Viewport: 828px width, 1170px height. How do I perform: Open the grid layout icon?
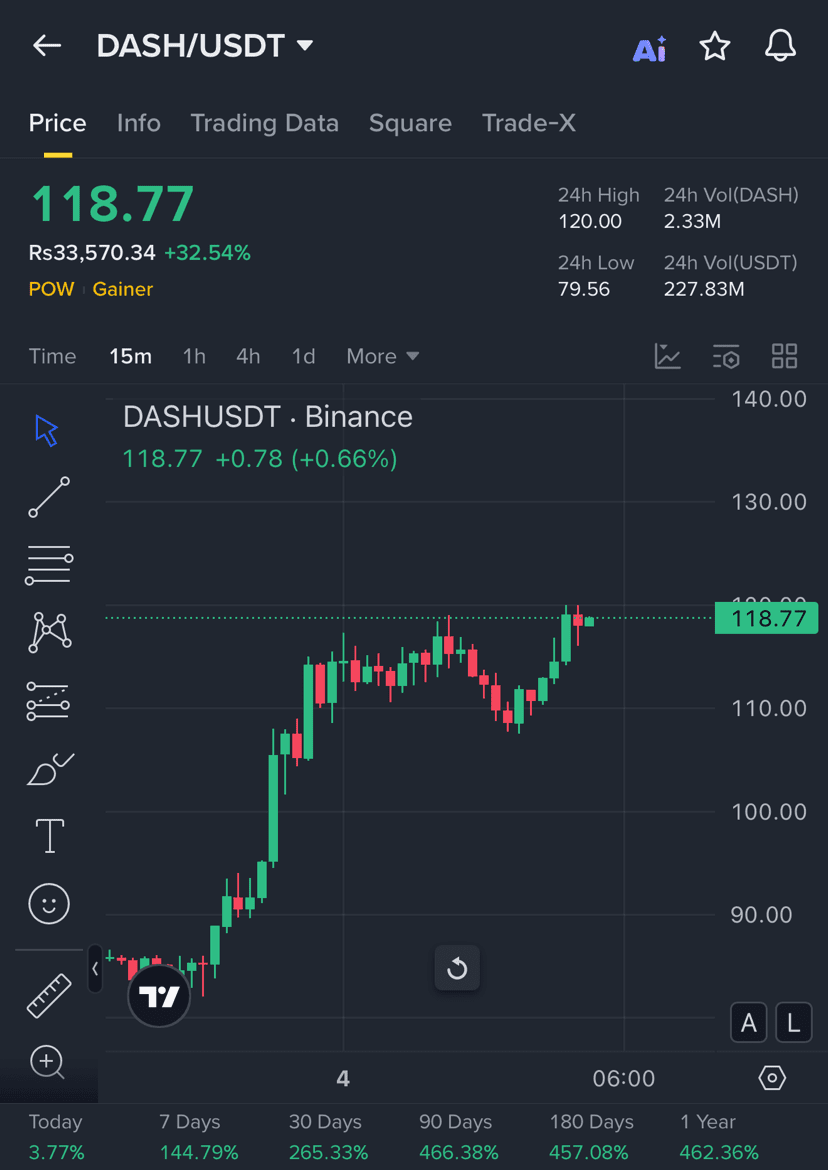tap(785, 357)
